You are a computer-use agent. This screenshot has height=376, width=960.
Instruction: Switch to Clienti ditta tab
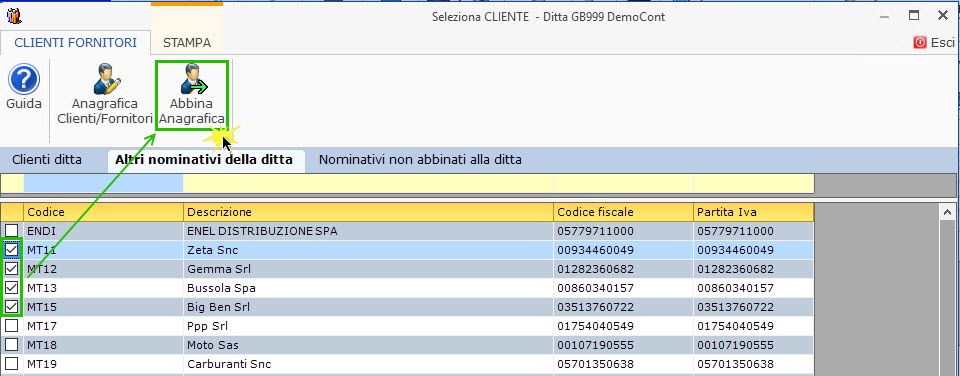tap(47, 160)
